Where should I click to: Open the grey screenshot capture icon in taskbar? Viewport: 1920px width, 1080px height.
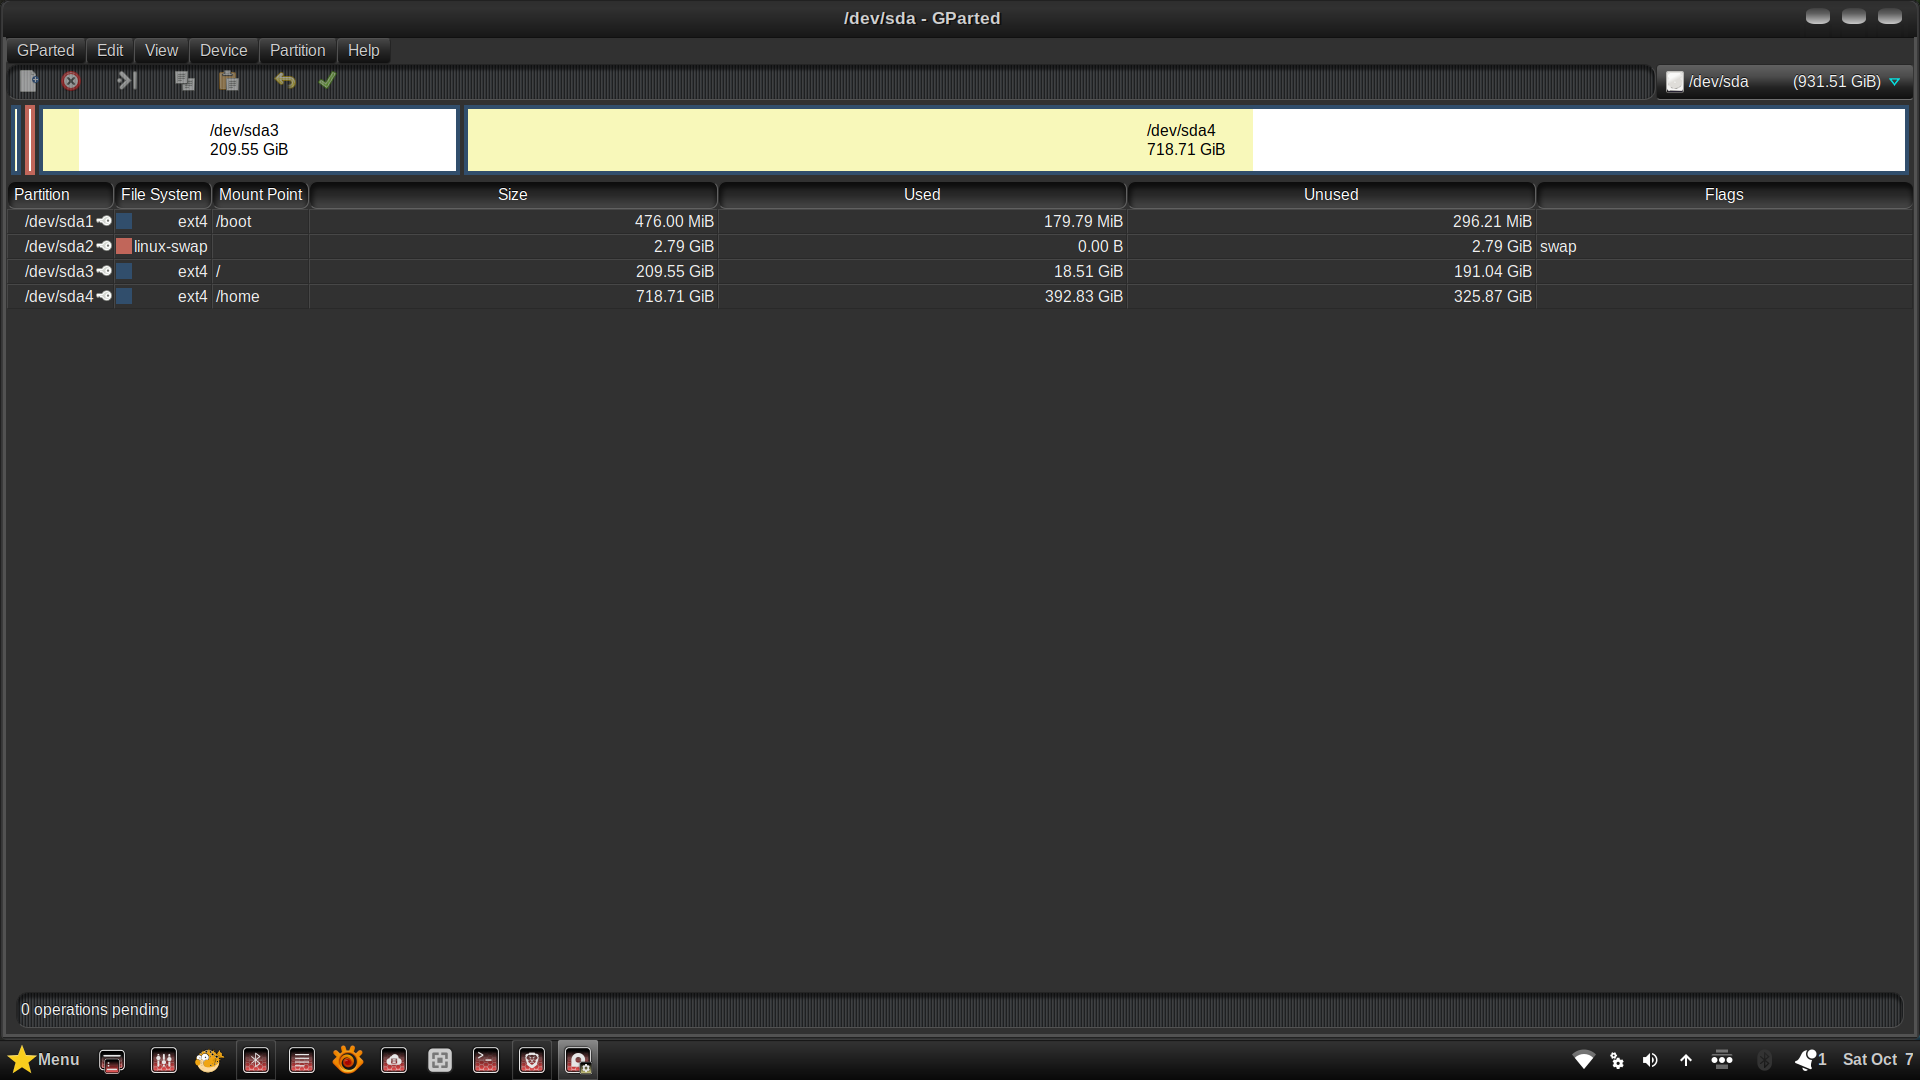pyautogui.click(x=440, y=1061)
